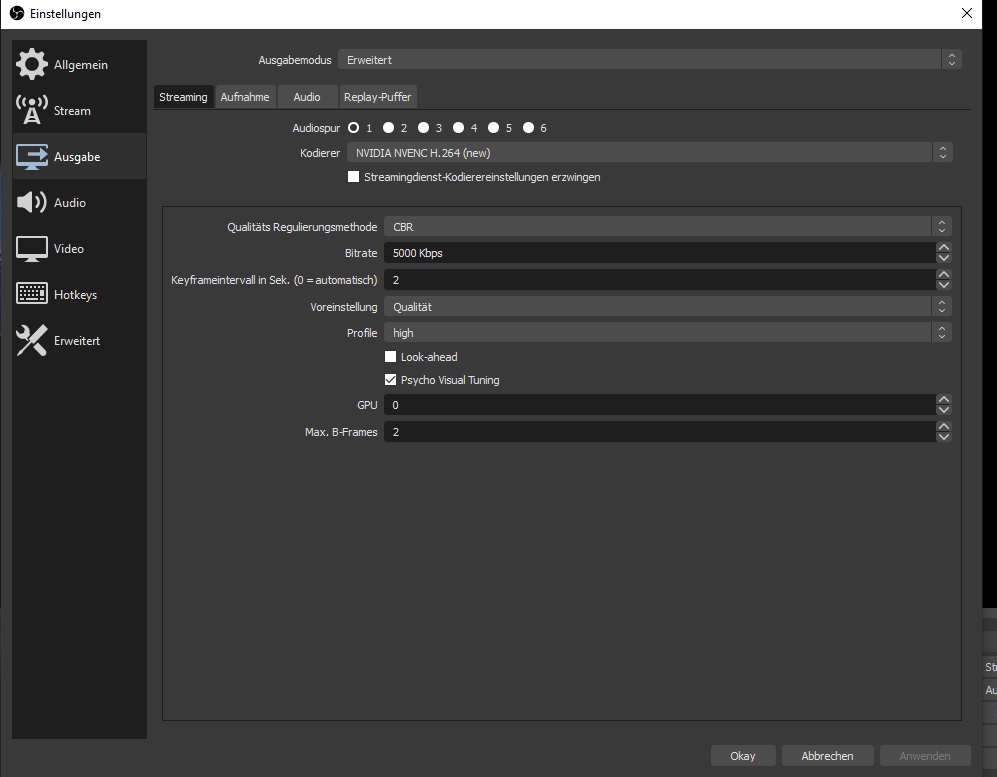Increase Bitrate with the up arrow
The height and width of the screenshot is (777, 997).
pyautogui.click(x=943, y=247)
